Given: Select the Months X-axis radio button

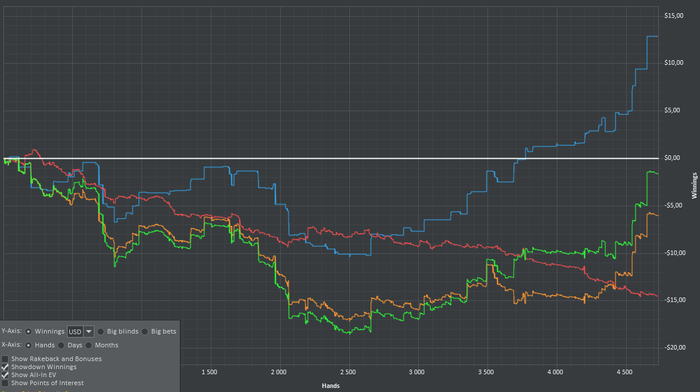Looking at the screenshot, I should click(88, 345).
